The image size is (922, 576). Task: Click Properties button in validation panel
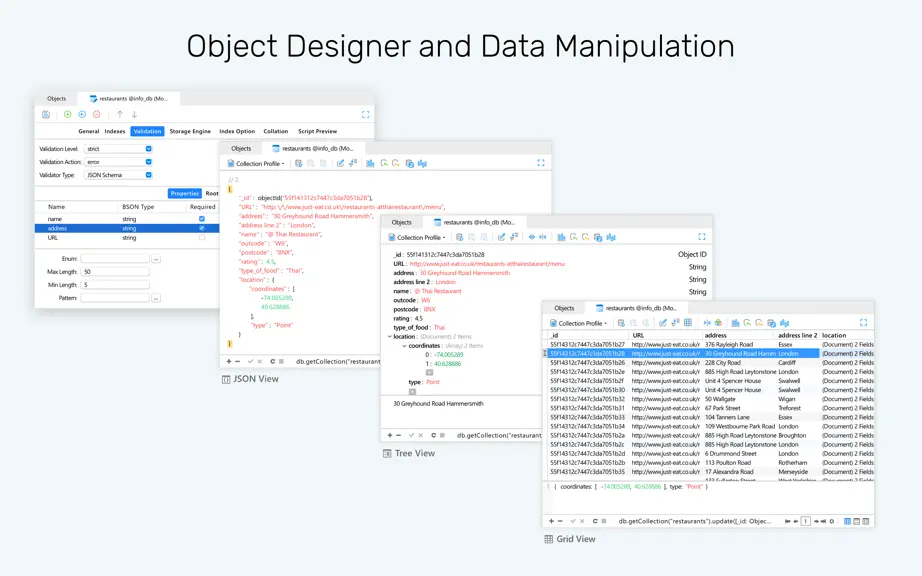[x=185, y=193]
